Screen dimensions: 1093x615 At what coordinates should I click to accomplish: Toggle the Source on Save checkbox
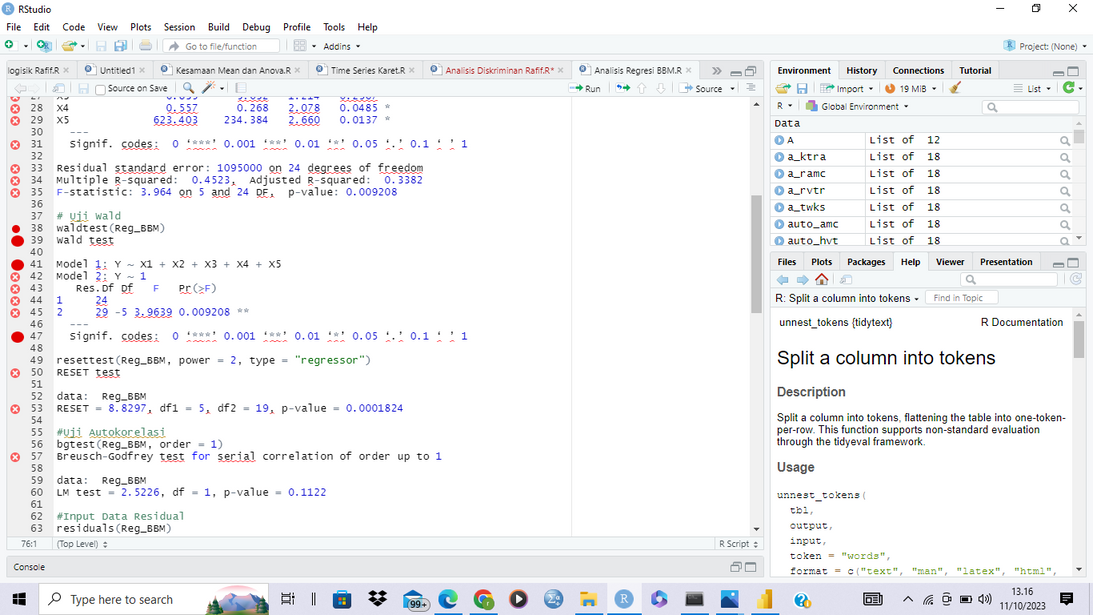click(100, 89)
